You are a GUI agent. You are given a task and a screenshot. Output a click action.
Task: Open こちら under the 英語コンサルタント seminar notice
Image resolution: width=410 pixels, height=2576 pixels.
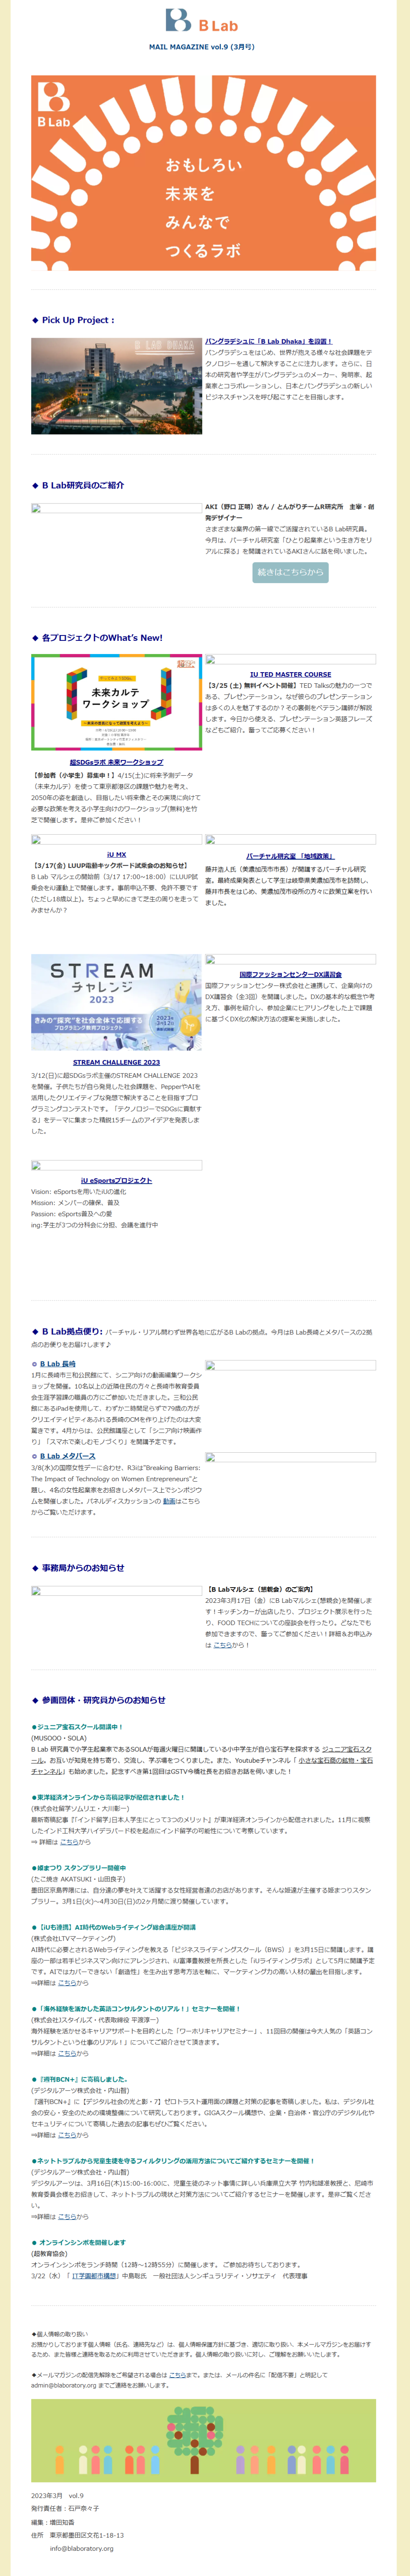[67, 2054]
